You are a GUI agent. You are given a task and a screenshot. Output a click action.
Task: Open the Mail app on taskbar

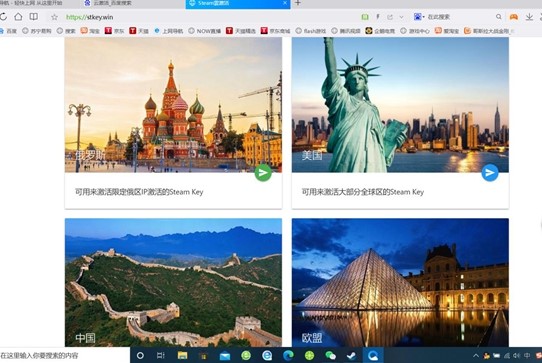(x=225, y=356)
